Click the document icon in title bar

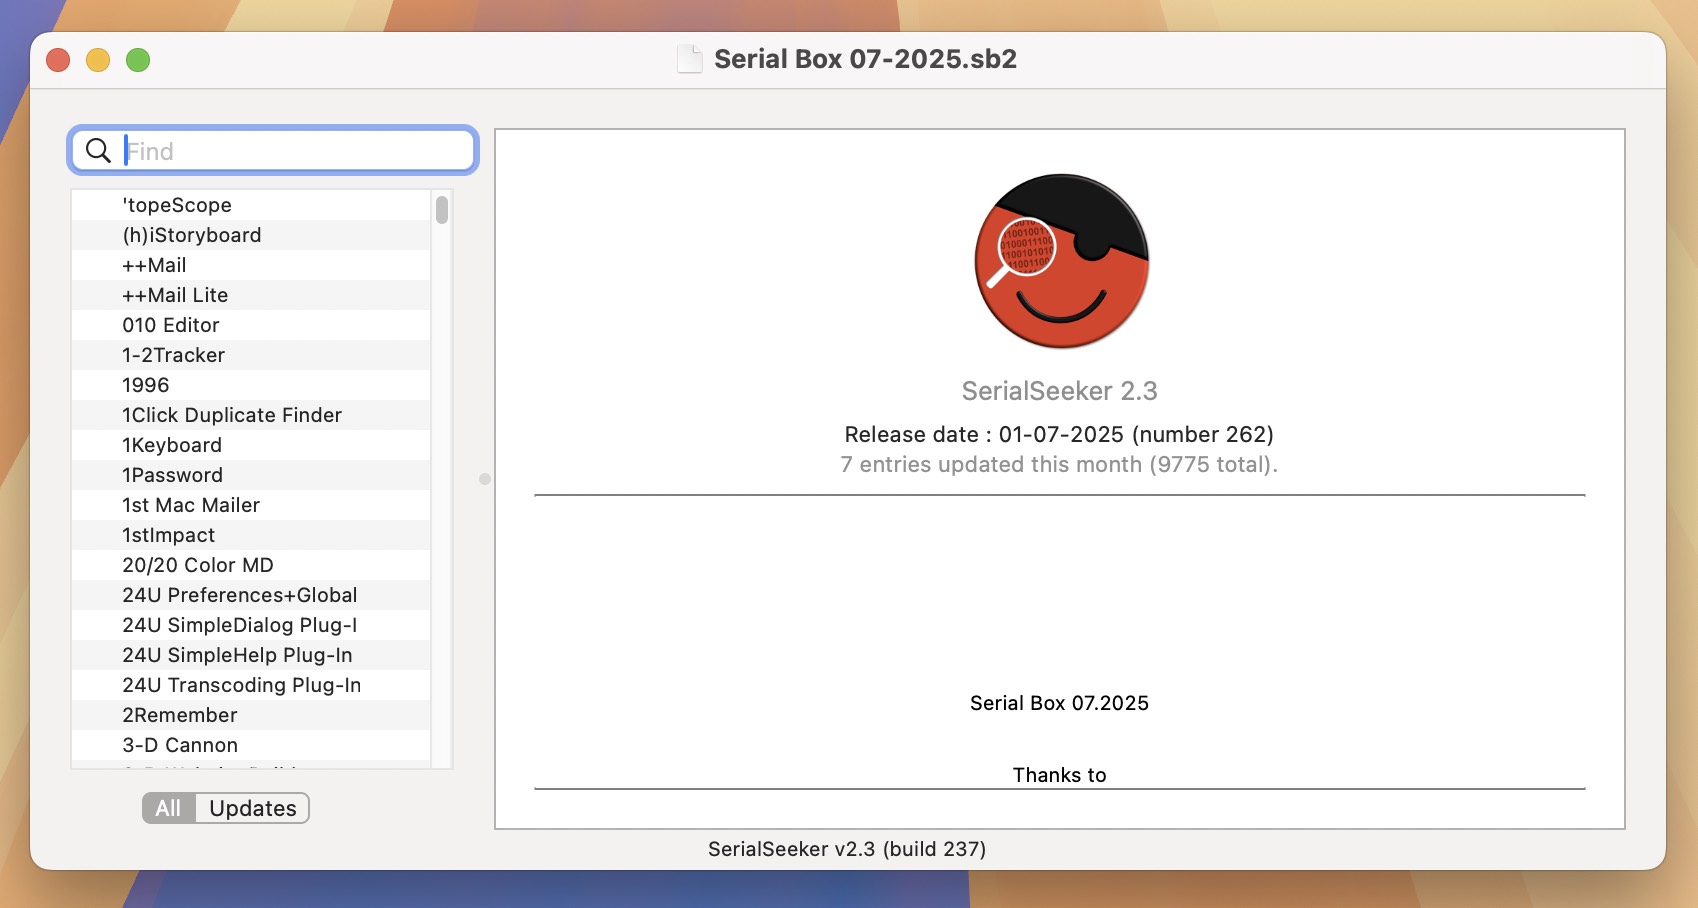click(690, 59)
